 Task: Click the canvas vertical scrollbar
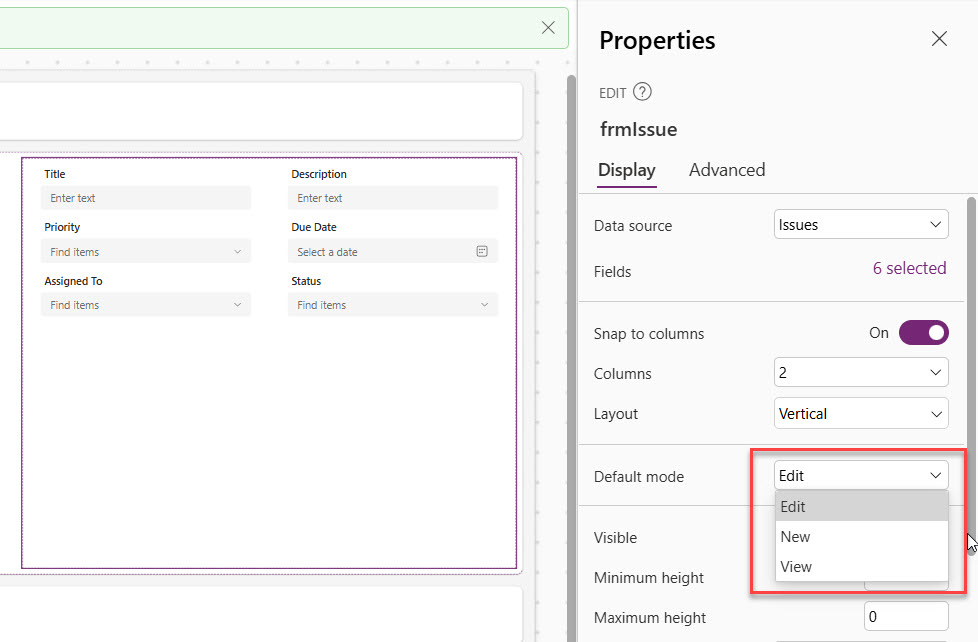(571, 357)
